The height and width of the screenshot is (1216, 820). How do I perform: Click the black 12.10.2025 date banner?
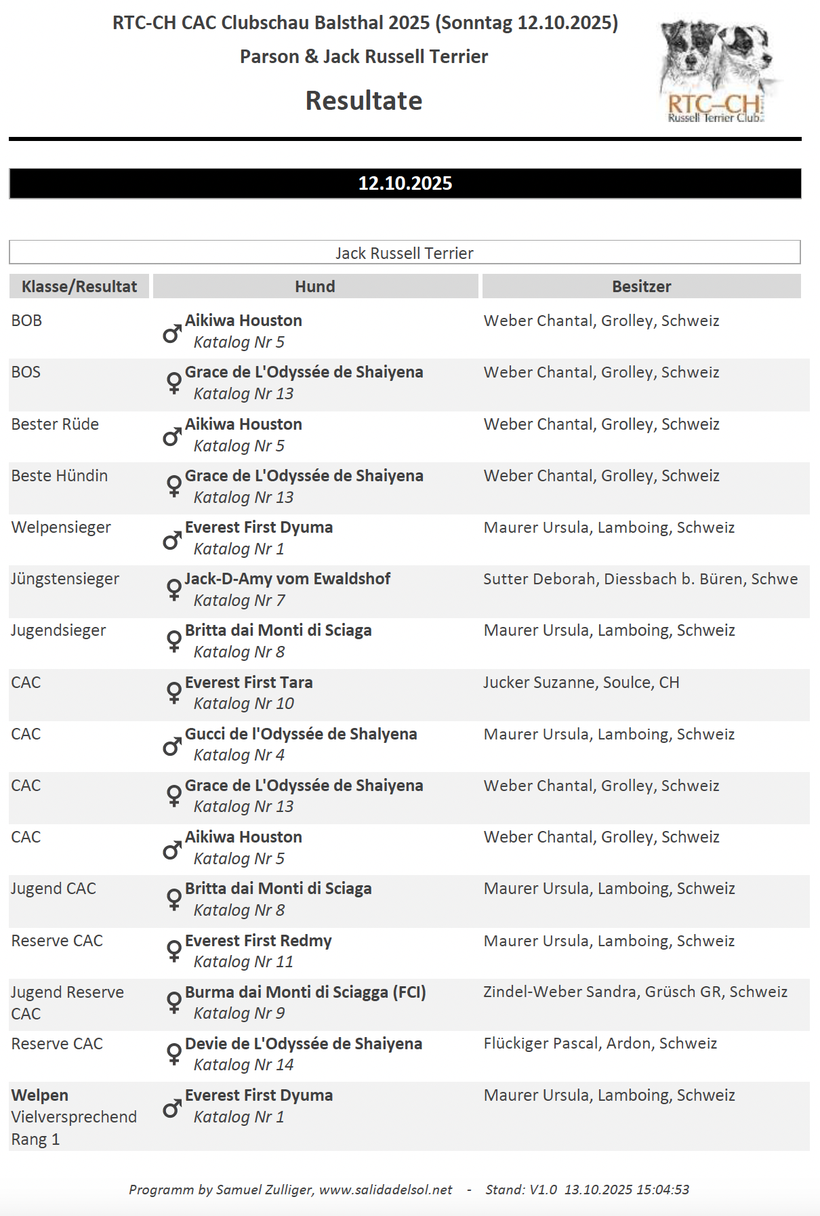405,183
